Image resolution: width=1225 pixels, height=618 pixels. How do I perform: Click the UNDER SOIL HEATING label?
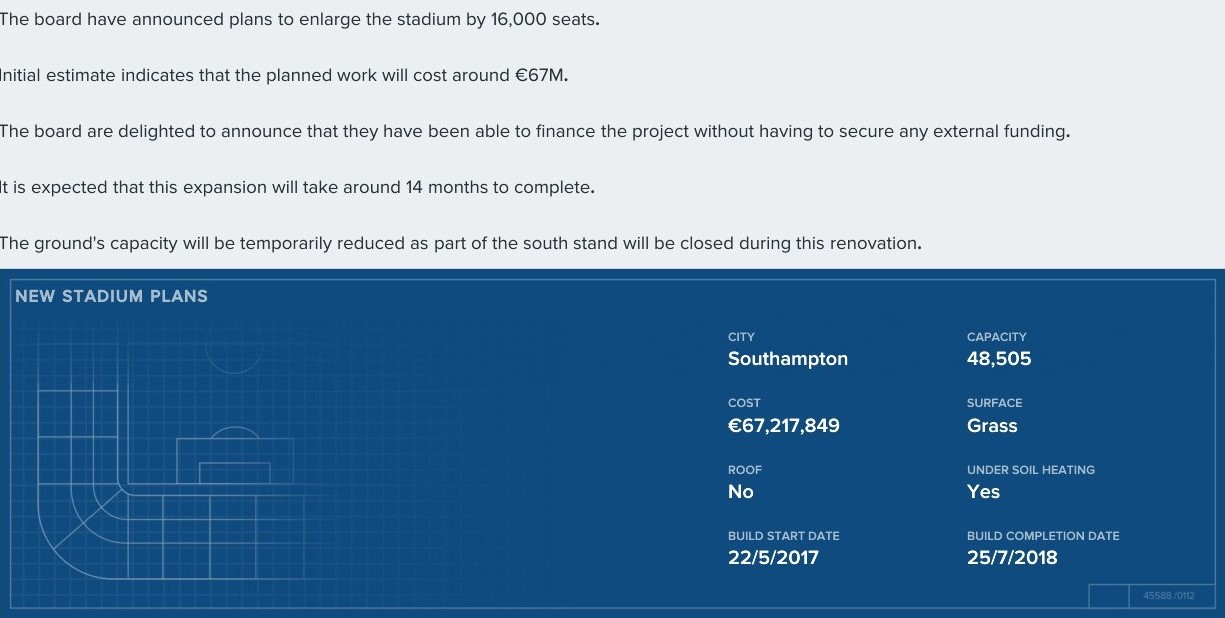1031,470
